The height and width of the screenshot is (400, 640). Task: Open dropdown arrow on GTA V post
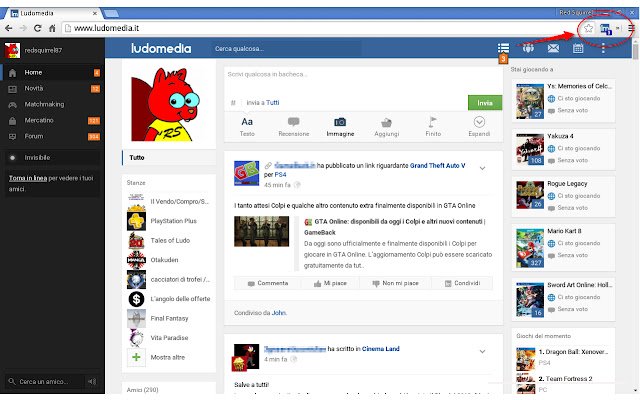tap(482, 169)
